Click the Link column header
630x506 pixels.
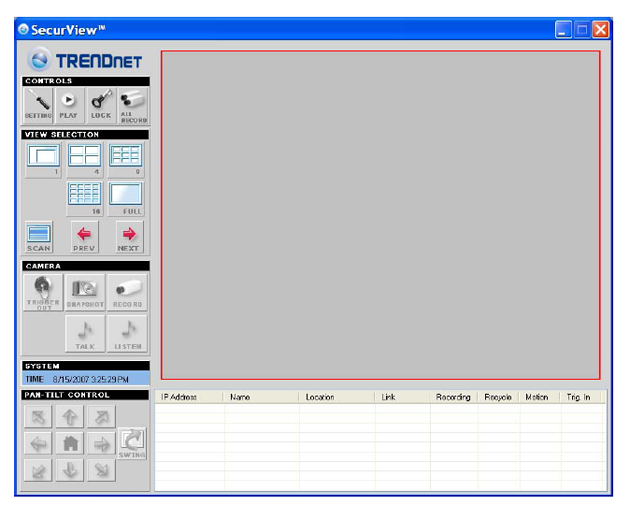pyautogui.click(x=403, y=397)
